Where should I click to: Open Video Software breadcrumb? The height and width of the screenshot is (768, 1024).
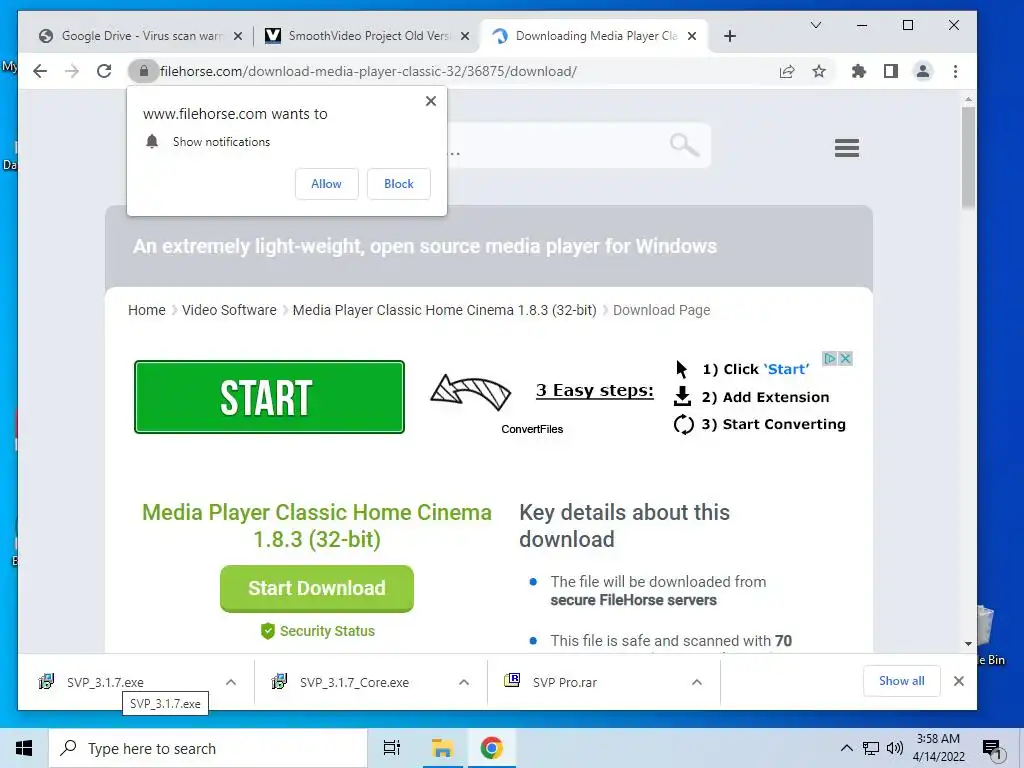point(229,310)
